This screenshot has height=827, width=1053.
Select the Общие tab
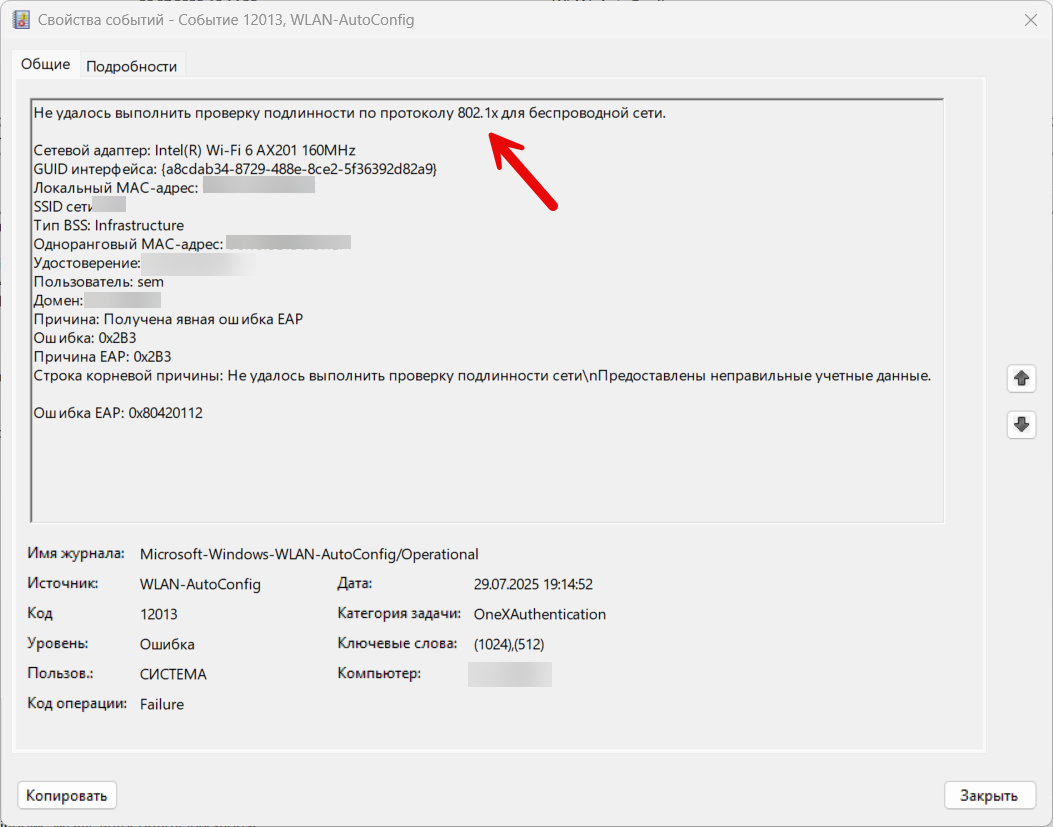coord(46,64)
